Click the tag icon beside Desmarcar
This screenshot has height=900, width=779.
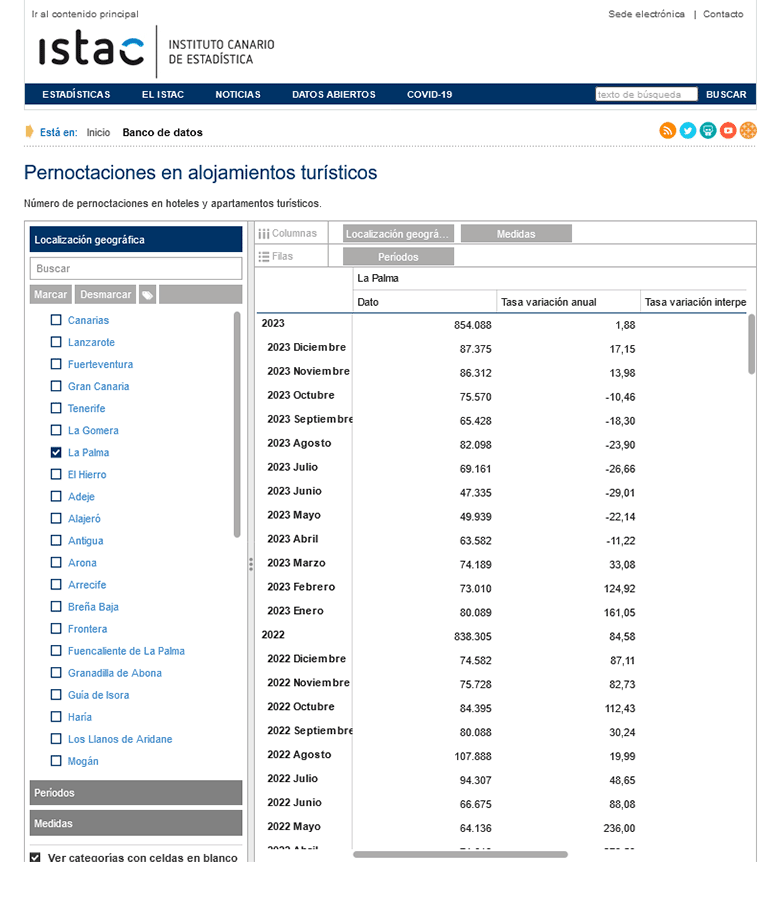pos(147,295)
